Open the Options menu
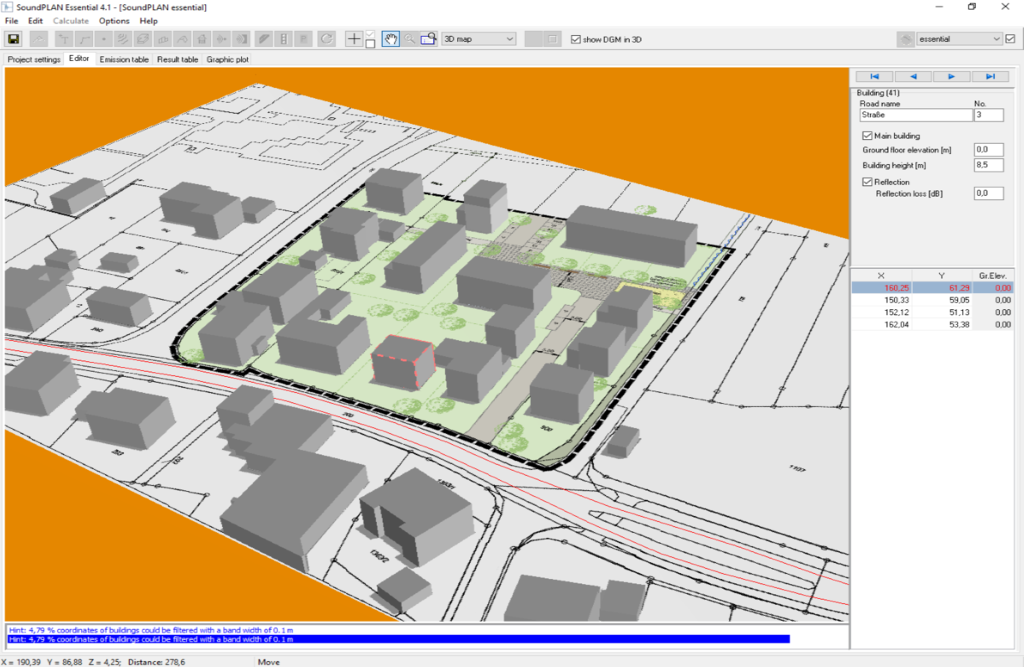1024x667 pixels. [x=114, y=21]
